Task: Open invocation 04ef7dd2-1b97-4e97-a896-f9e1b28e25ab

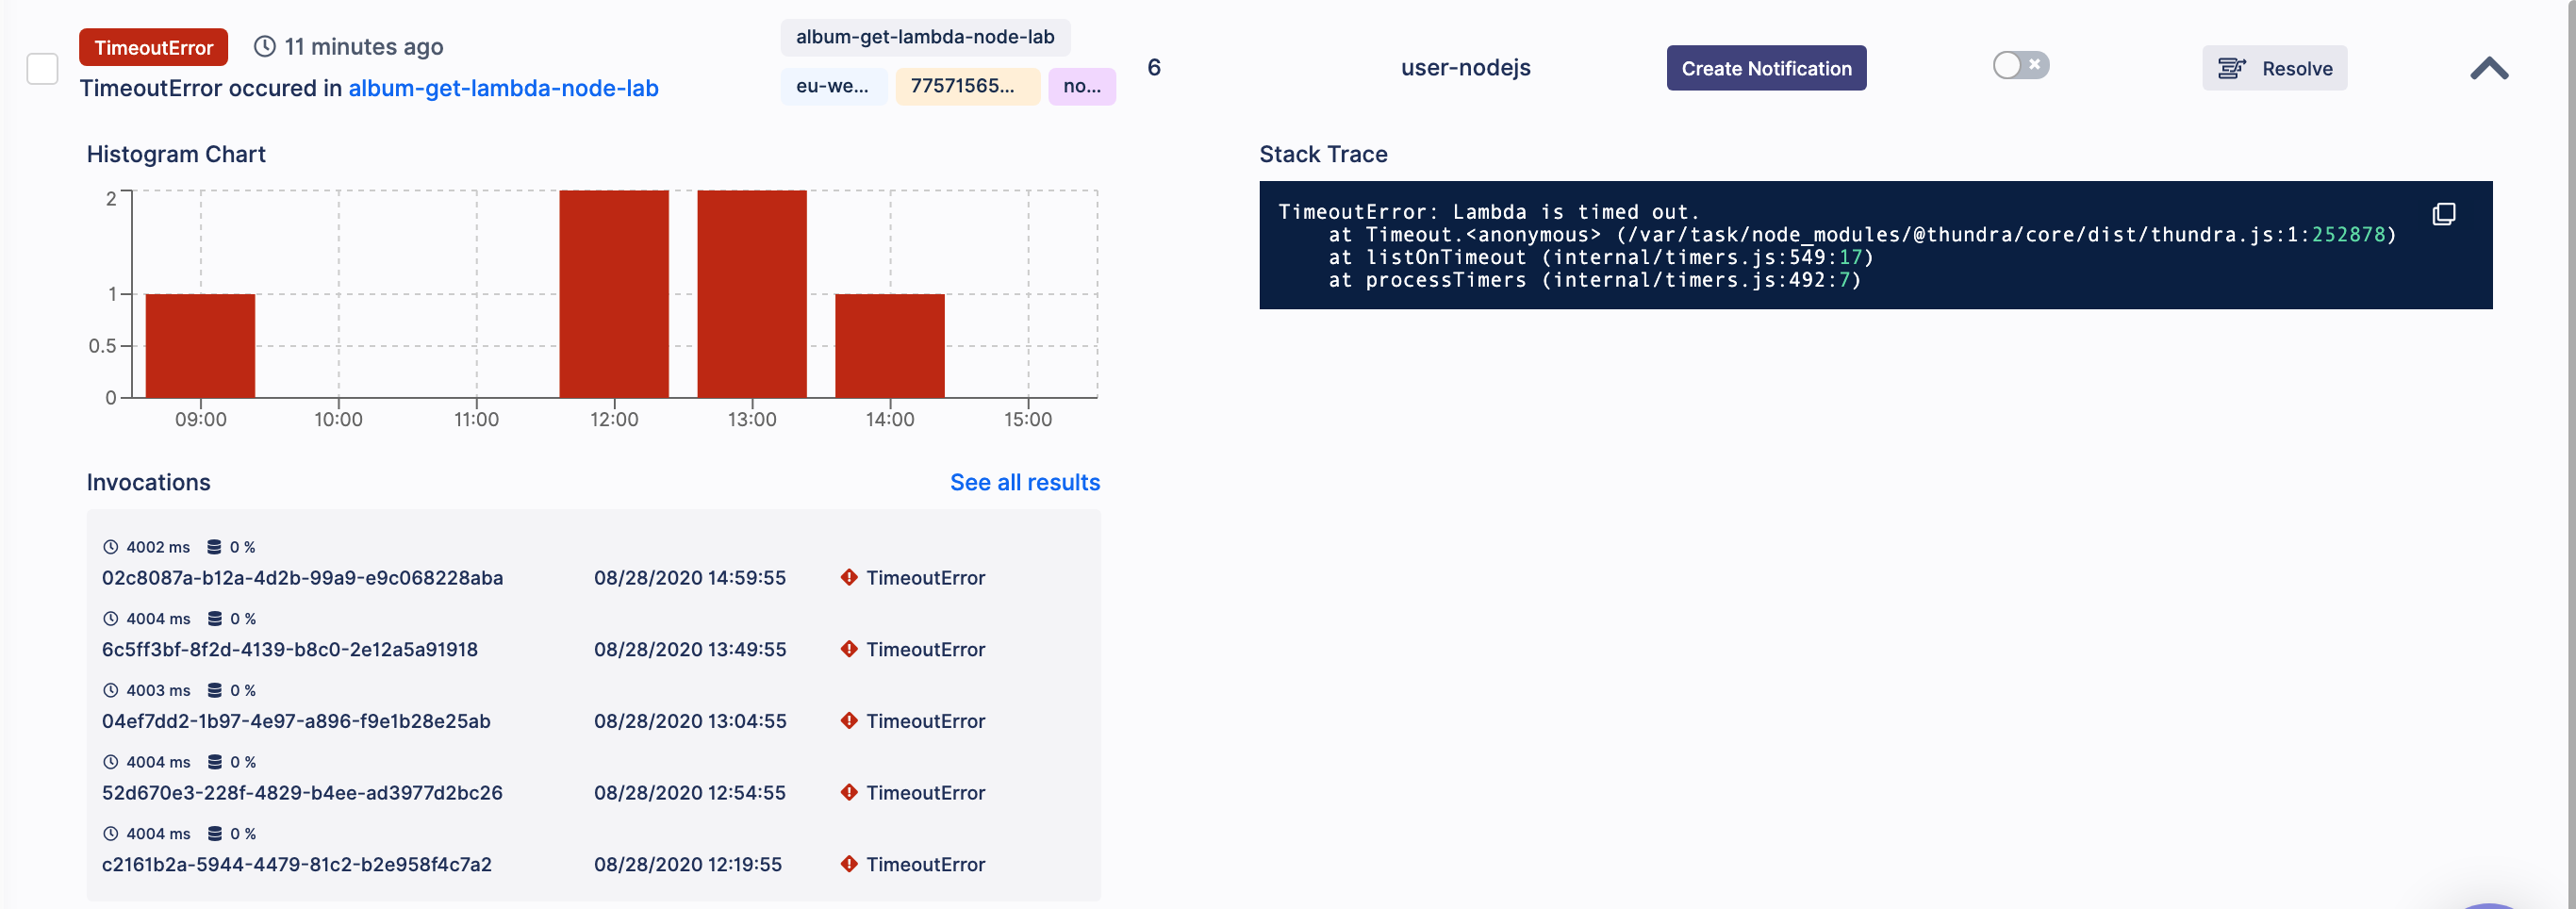Action: (x=296, y=721)
